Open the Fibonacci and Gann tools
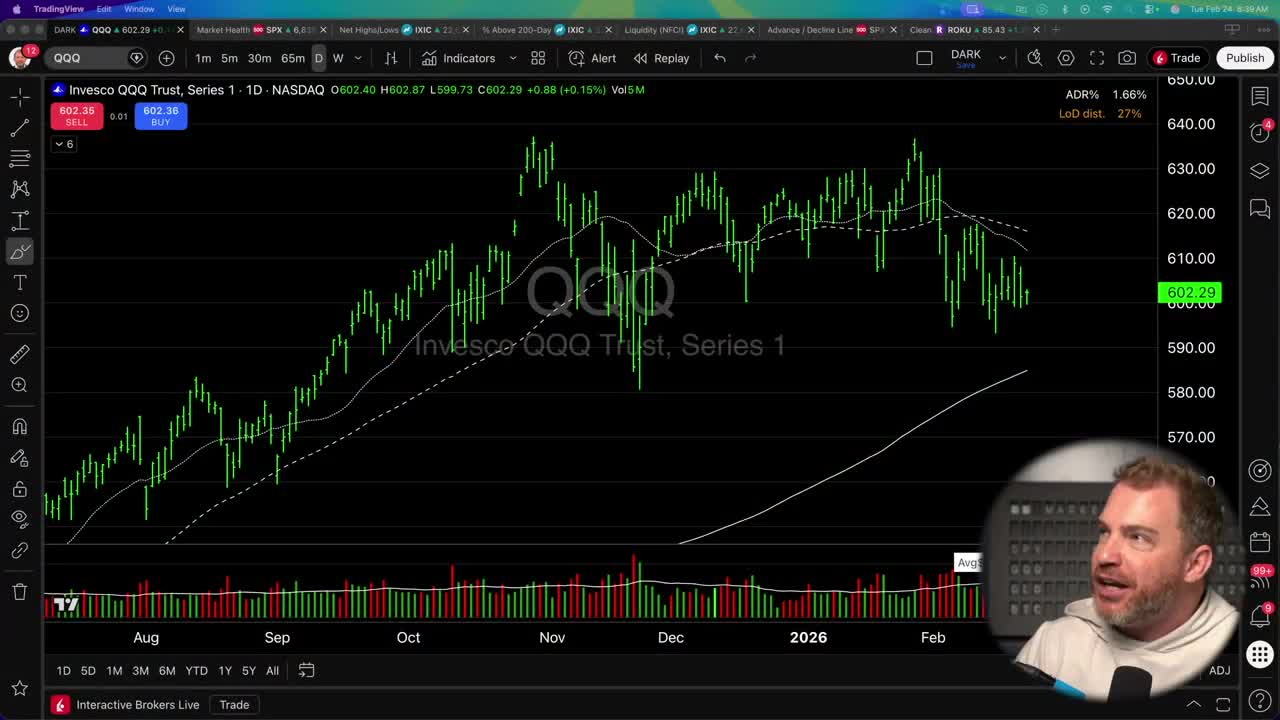1280x720 pixels. click(19, 159)
